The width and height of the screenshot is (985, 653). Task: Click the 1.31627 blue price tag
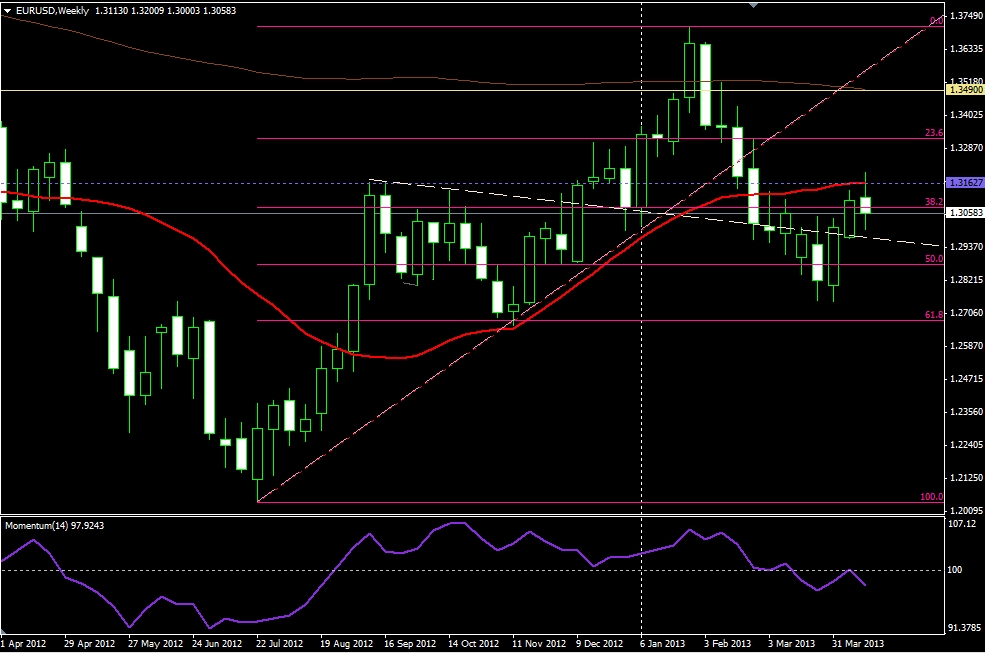[x=964, y=183]
